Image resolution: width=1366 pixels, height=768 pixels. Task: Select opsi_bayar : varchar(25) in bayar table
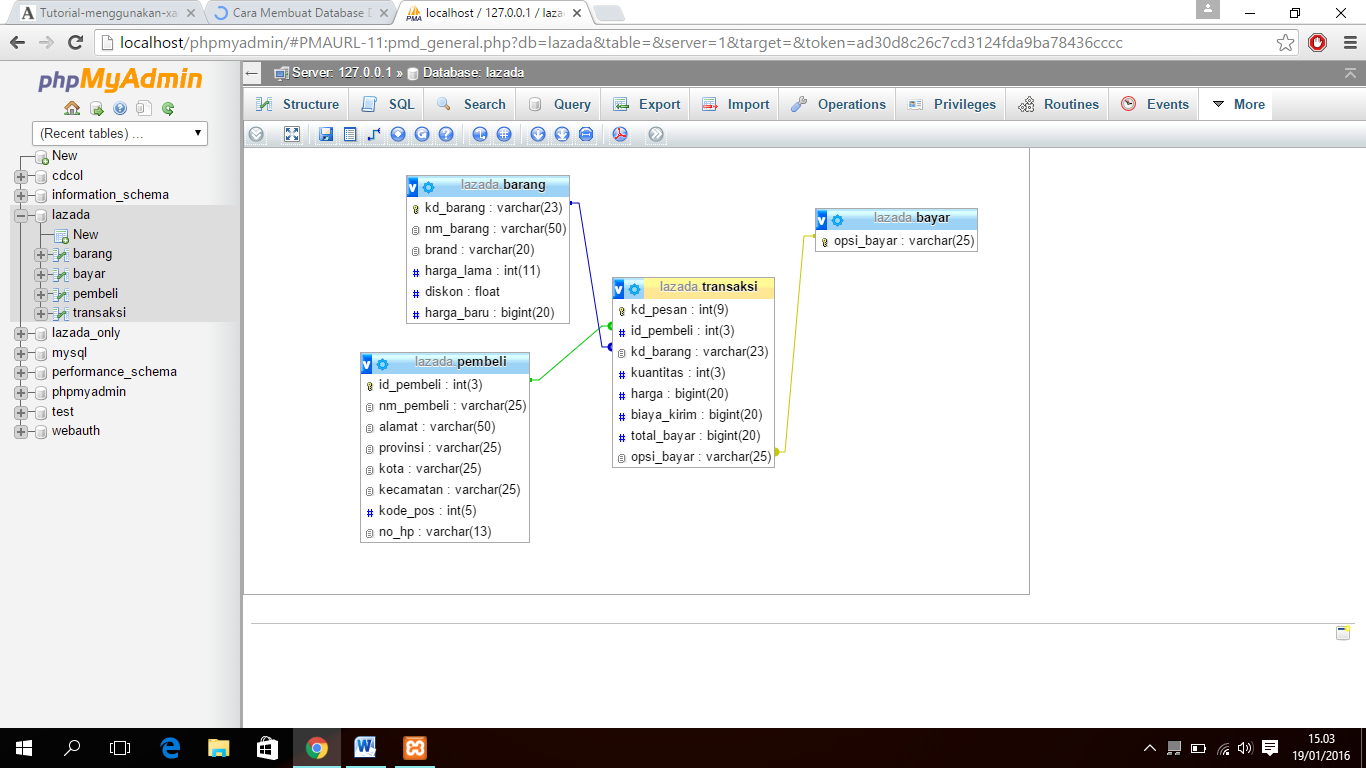(x=896, y=241)
